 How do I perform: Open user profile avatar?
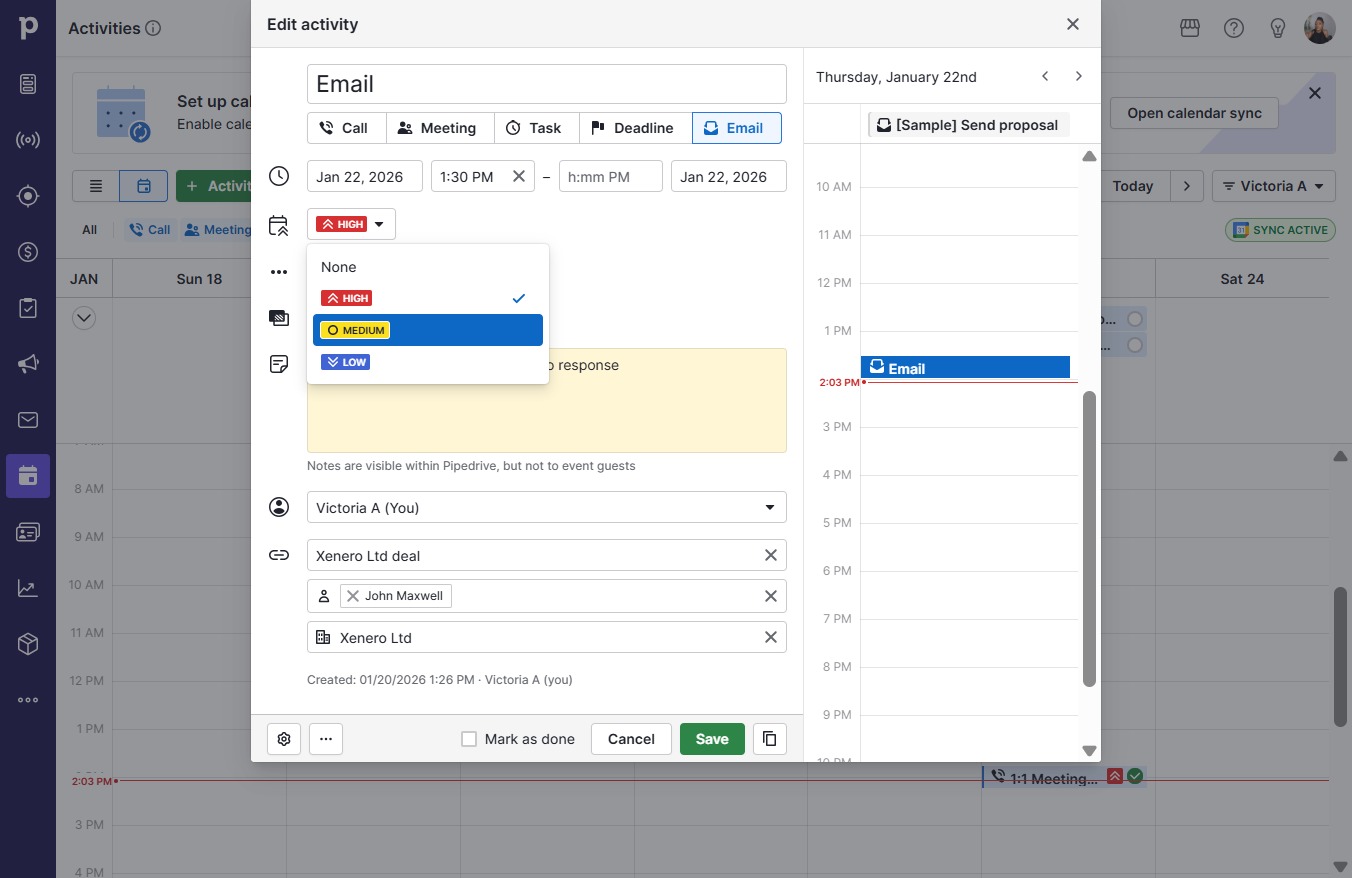pos(1320,28)
